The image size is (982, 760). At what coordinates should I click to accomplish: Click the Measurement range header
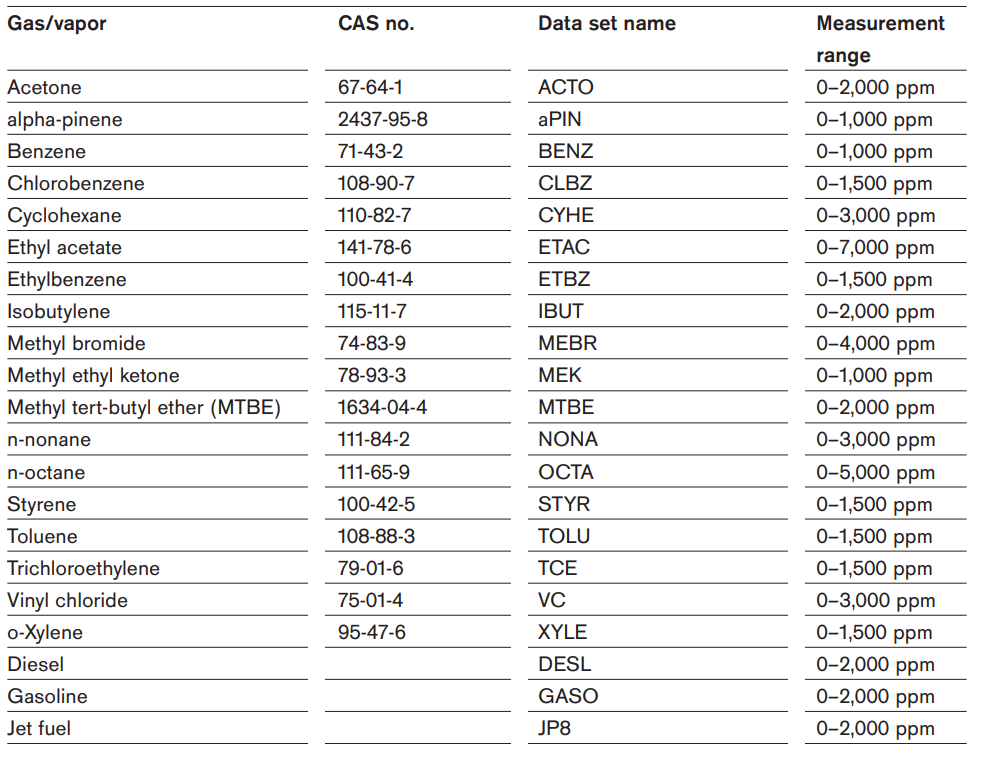coord(880,39)
